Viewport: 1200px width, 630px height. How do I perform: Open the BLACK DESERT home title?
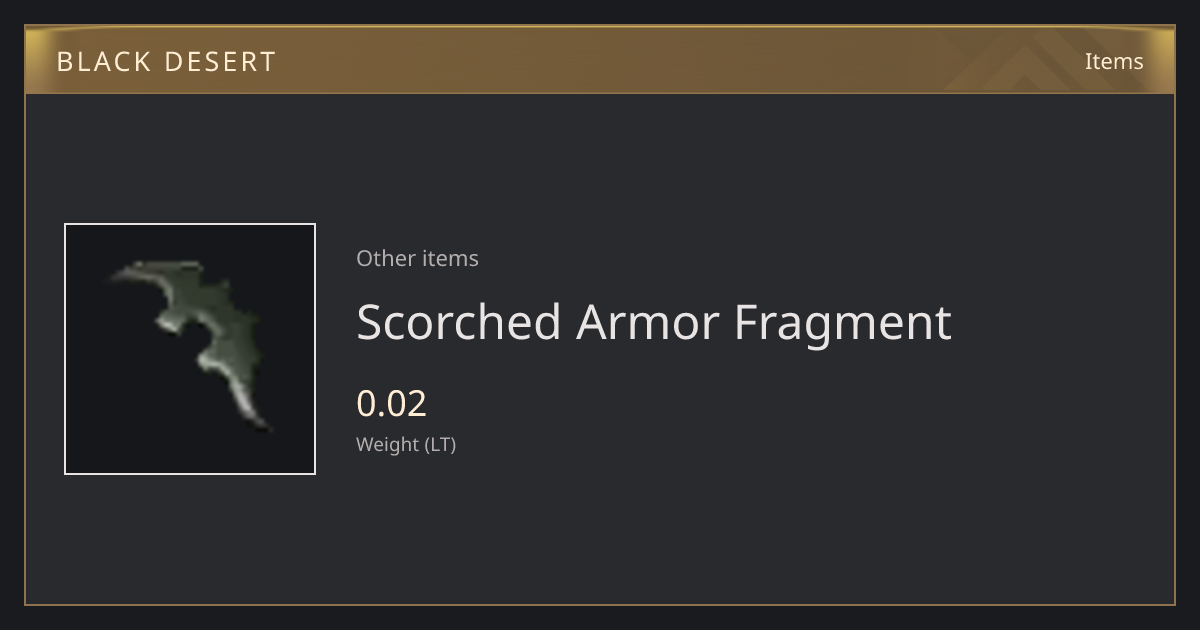(166, 62)
